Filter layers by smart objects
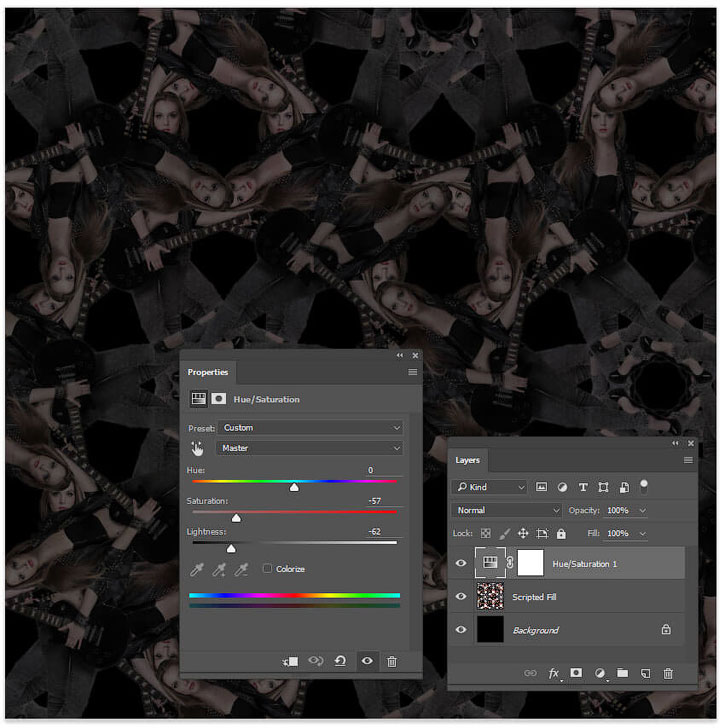 click(x=626, y=489)
